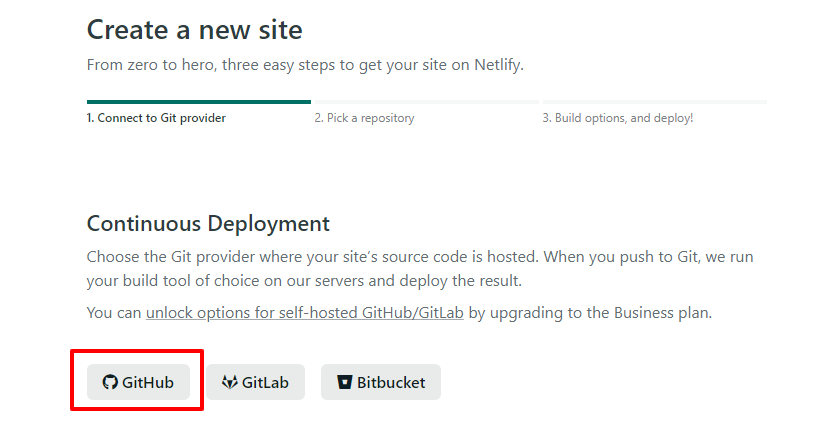Click the Create a new site heading
Image resolution: width=838 pixels, height=427 pixels.
coord(194,29)
